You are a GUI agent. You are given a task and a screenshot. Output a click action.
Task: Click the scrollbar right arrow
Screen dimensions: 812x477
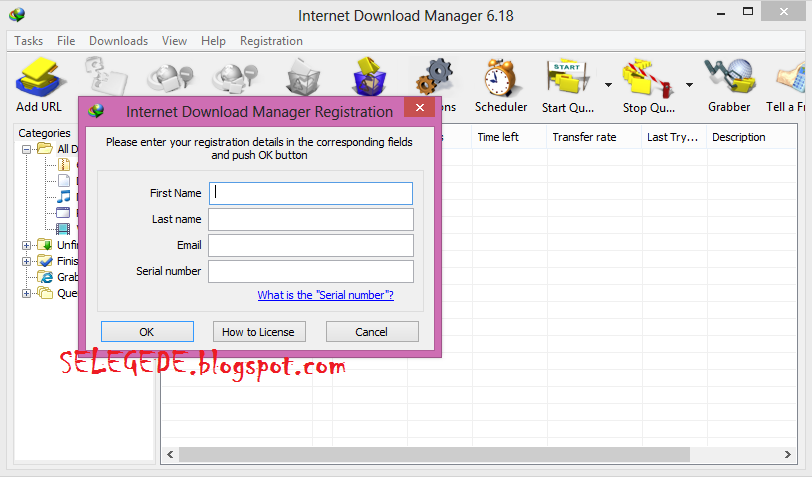coord(787,454)
